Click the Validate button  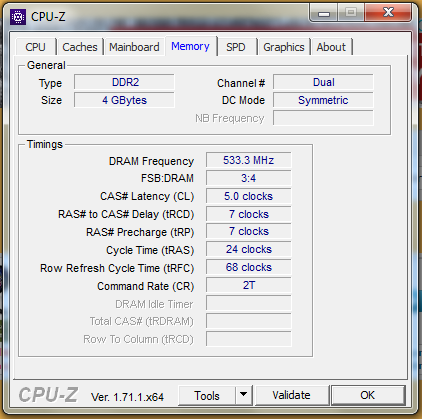point(291,395)
